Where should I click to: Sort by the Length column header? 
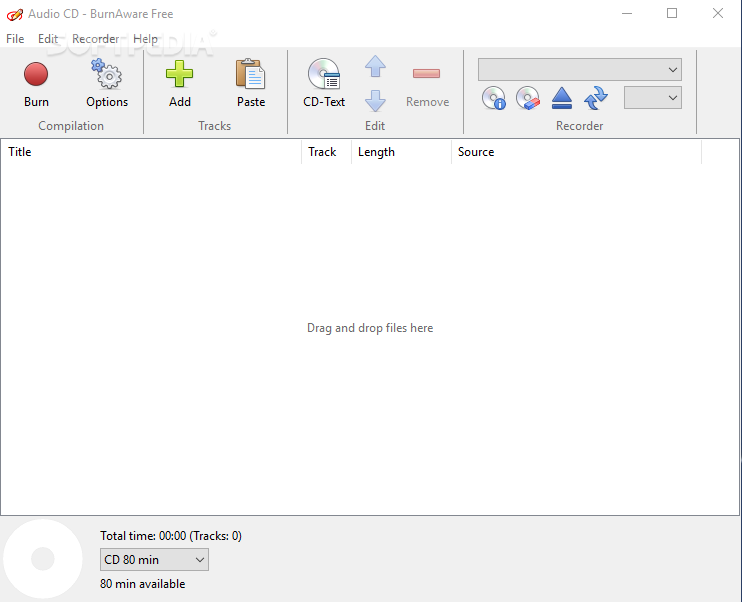[x=401, y=152]
